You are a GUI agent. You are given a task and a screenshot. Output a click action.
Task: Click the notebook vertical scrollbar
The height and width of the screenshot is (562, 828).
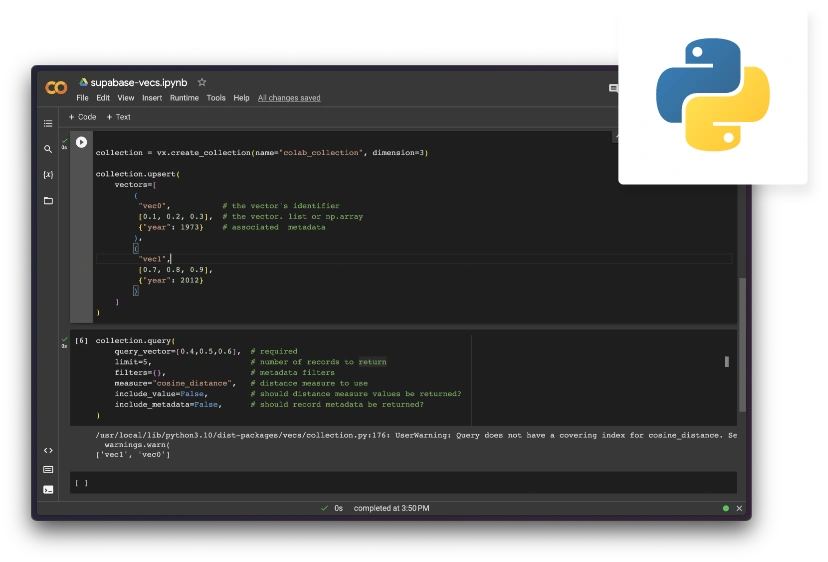pyautogui.click(x=742, y=344)
